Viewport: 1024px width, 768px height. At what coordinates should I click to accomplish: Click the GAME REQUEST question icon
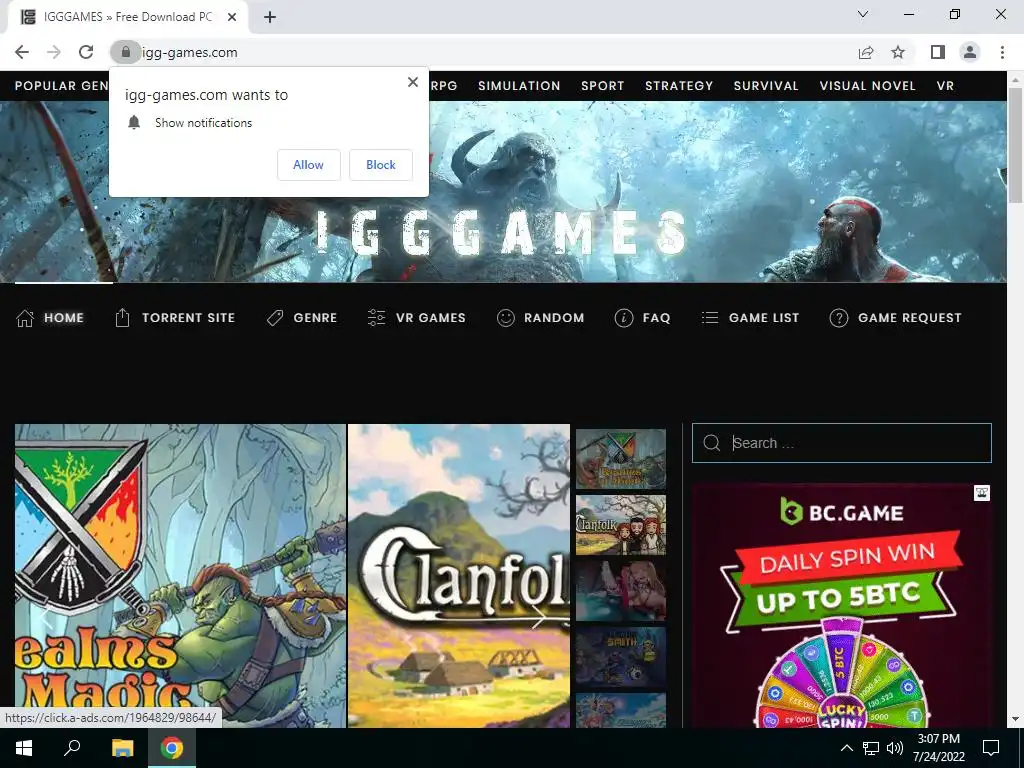(839, 318)
